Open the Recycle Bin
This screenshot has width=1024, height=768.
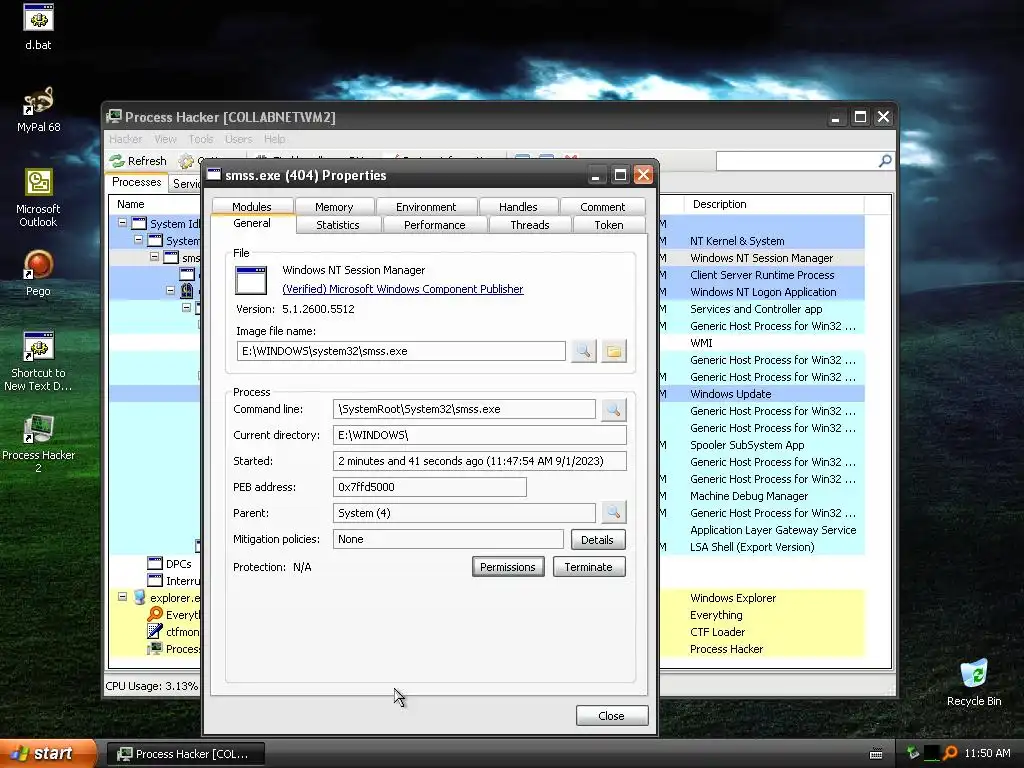[974, 682]
